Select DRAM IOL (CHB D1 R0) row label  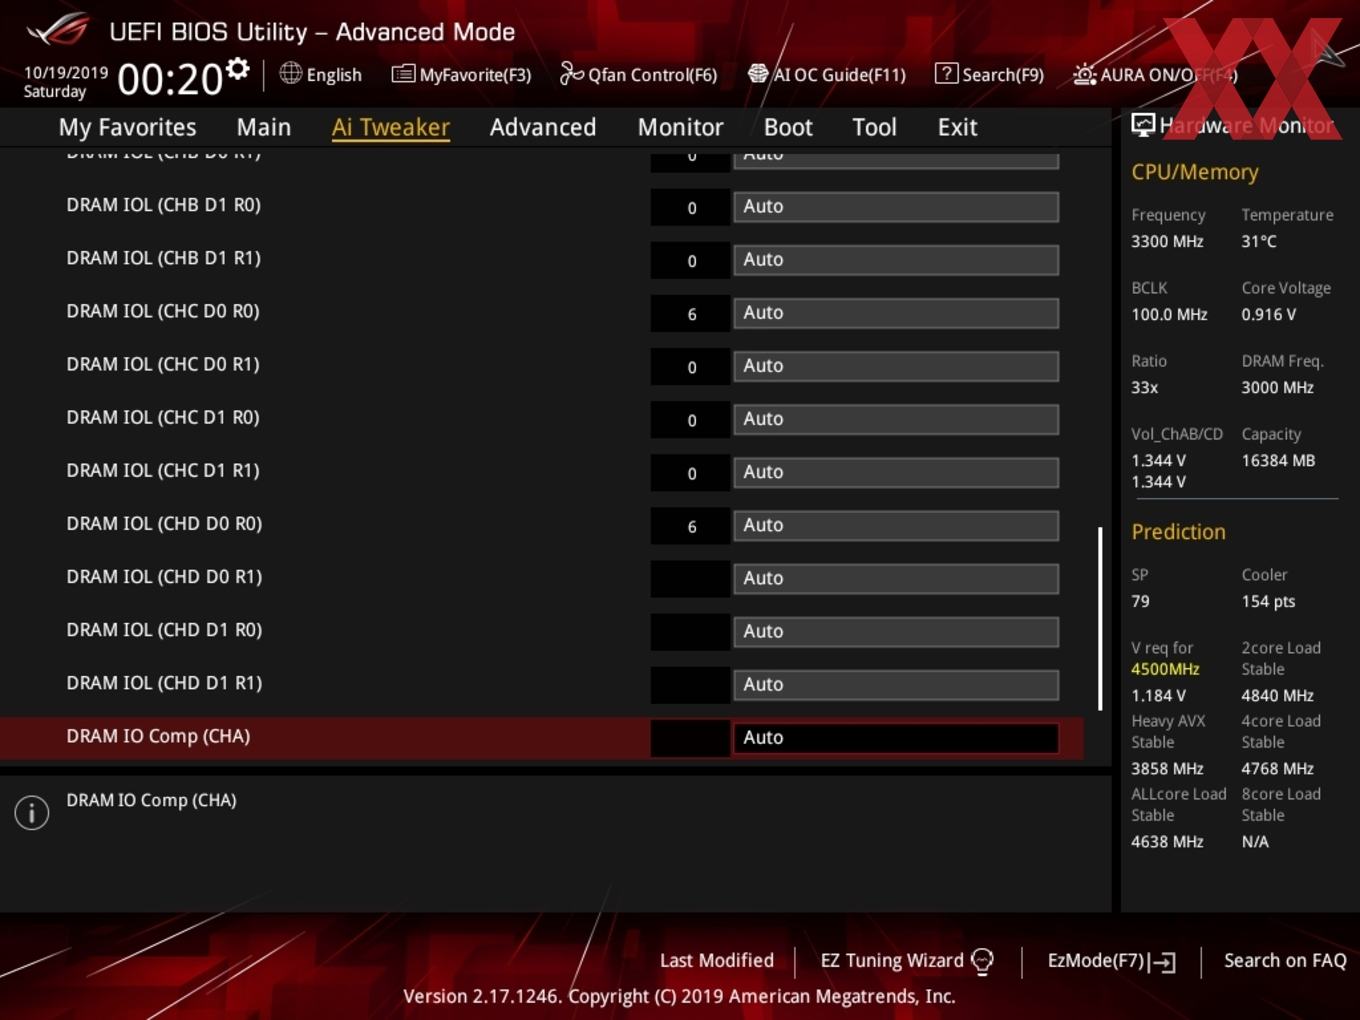[x=163, y=205]
